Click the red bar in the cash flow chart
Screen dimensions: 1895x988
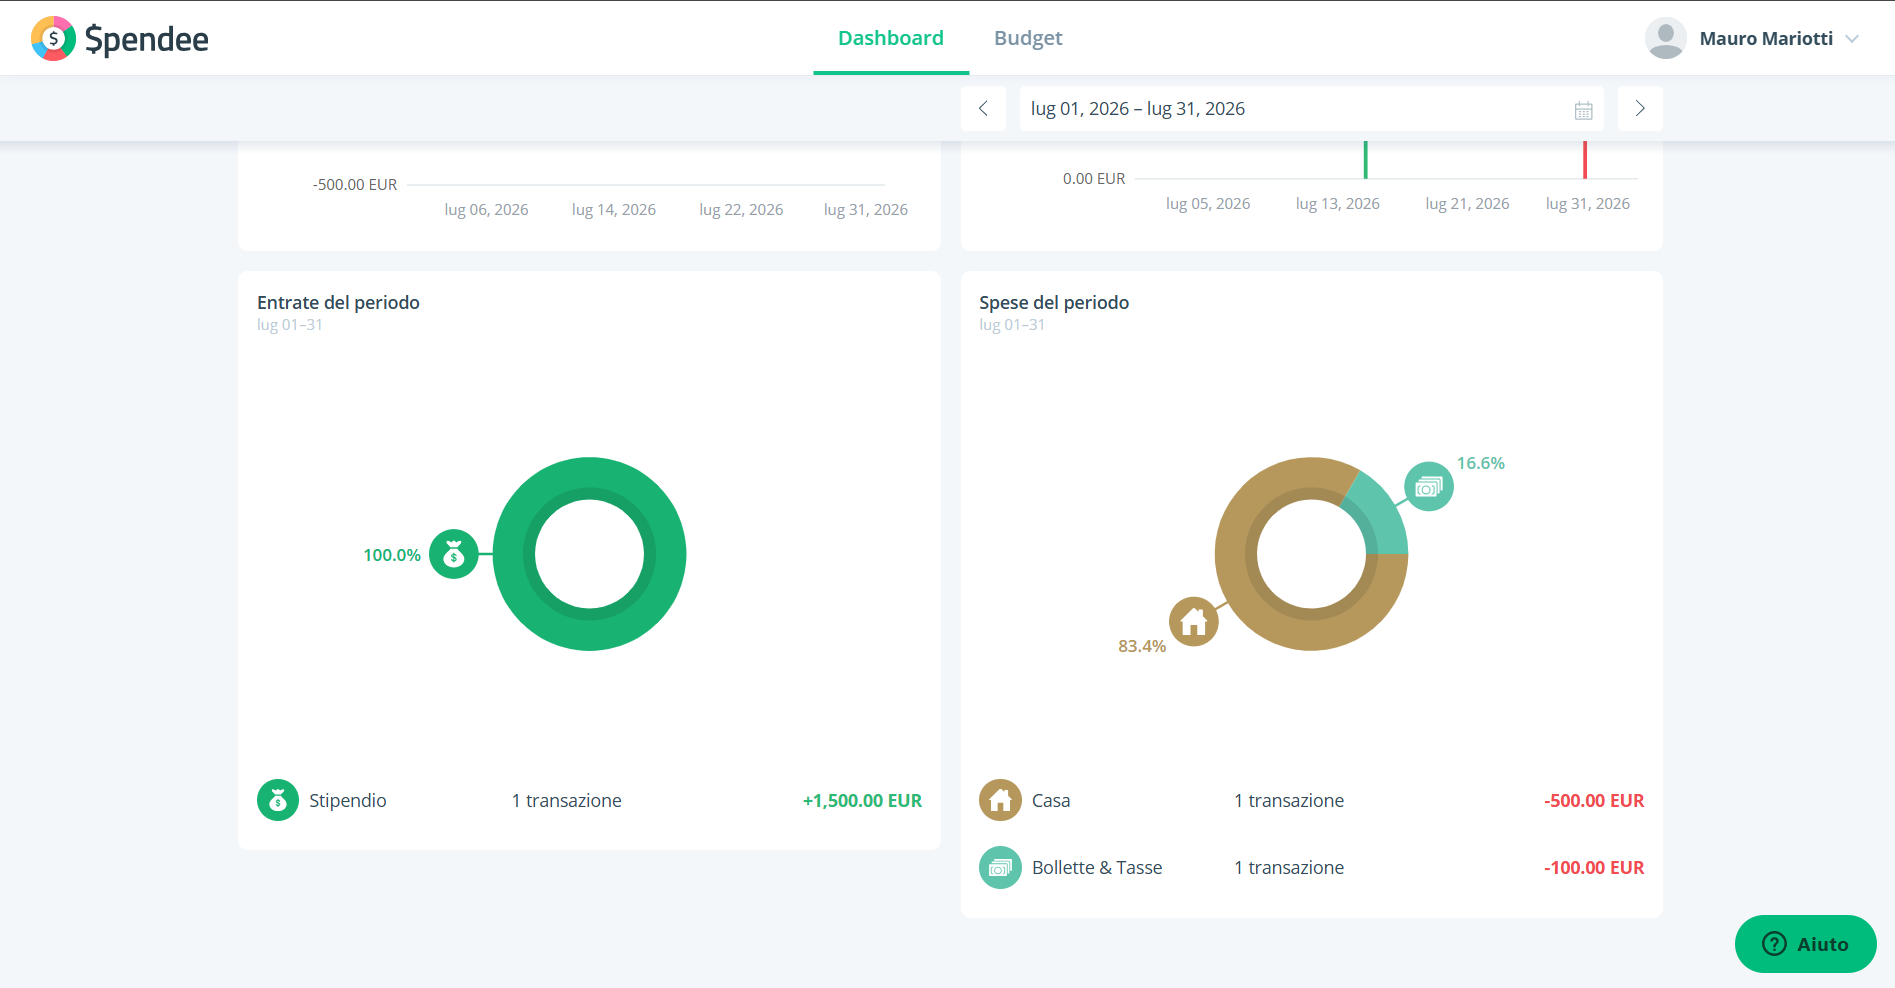point(1585,160)
